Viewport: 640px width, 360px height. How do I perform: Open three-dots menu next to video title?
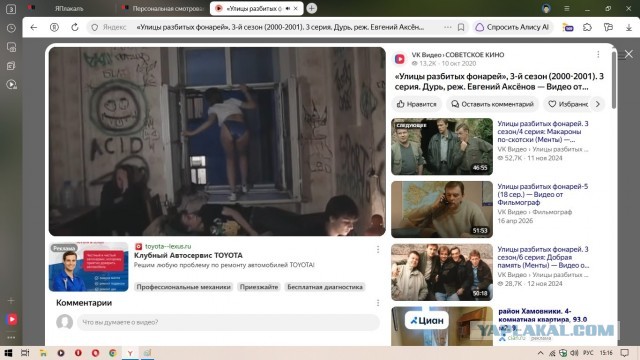[x=598, y=55]
